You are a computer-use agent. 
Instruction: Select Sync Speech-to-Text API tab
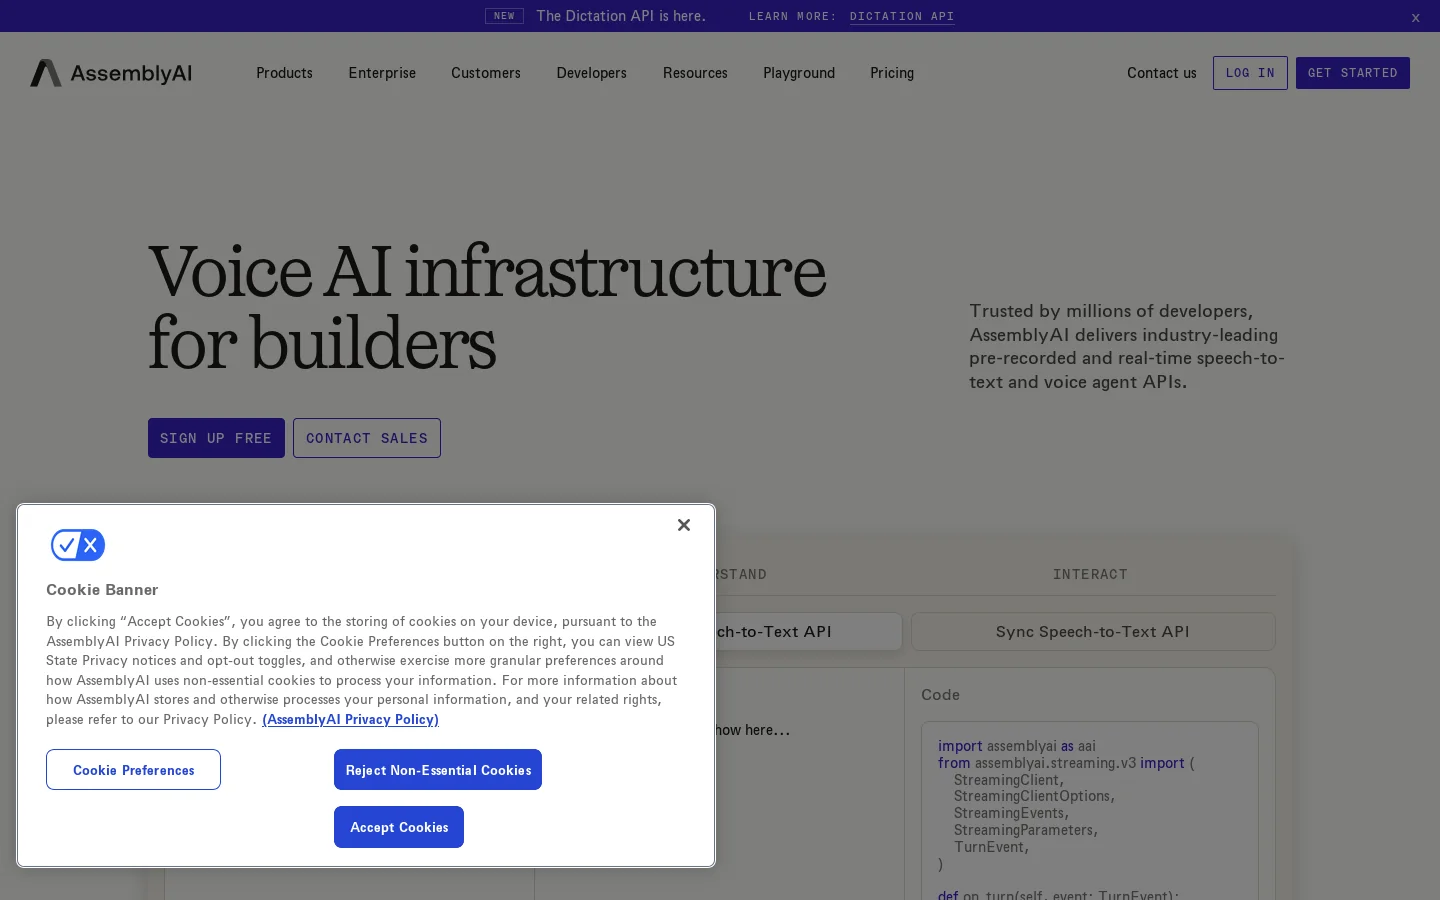click(1093, 632)
